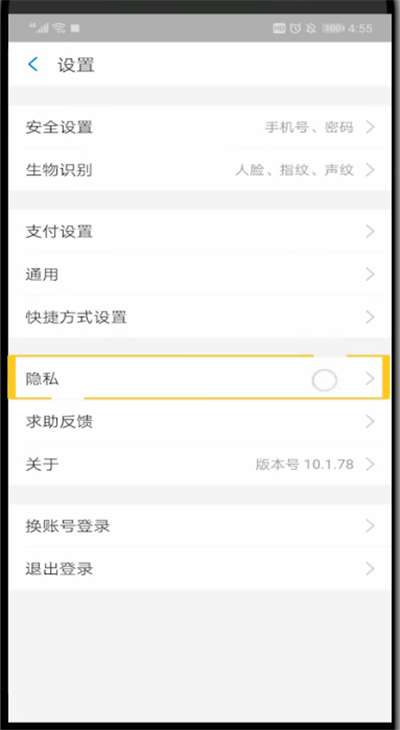This screenshot has width=400, height=730.
Task: Expand chevron beside 人脸、指纹、声纹
Action: 370,169
